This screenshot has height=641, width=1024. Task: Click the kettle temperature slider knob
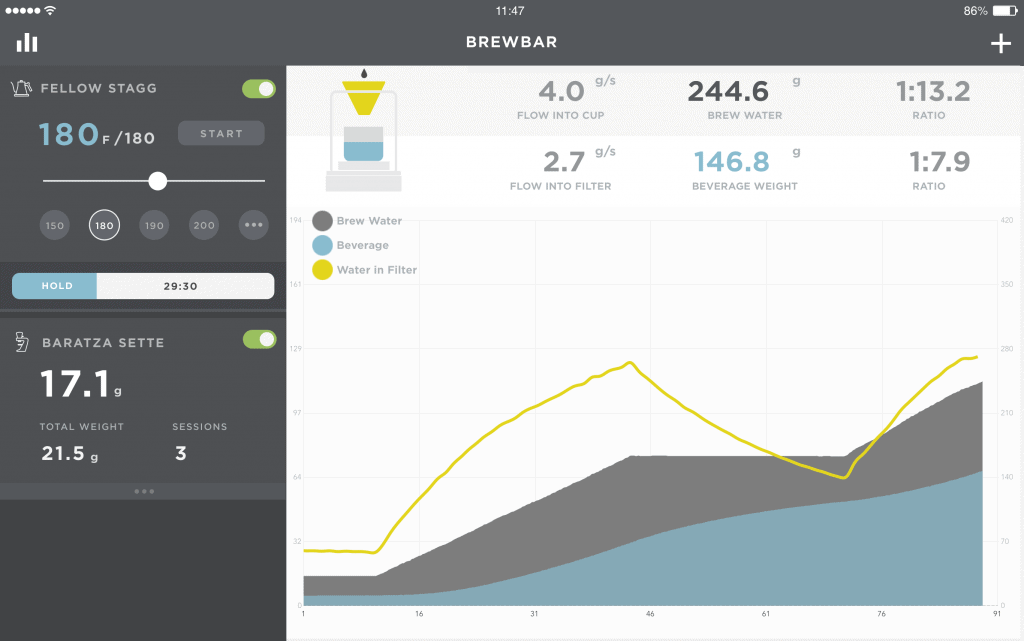[x=157, y=181]
